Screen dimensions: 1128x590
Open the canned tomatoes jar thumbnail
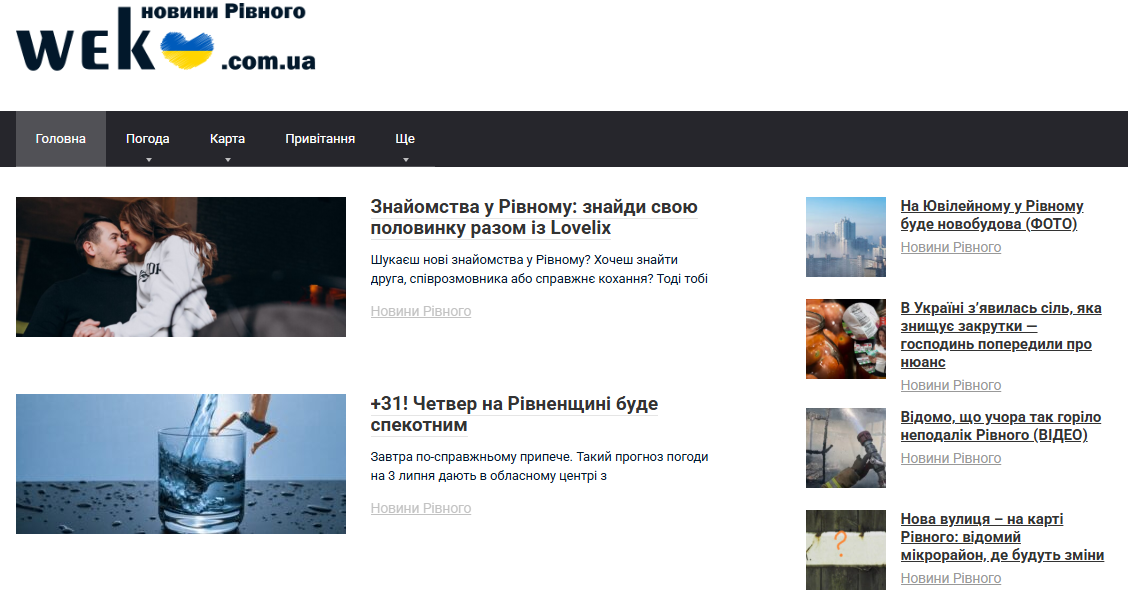tap(846, 339)
